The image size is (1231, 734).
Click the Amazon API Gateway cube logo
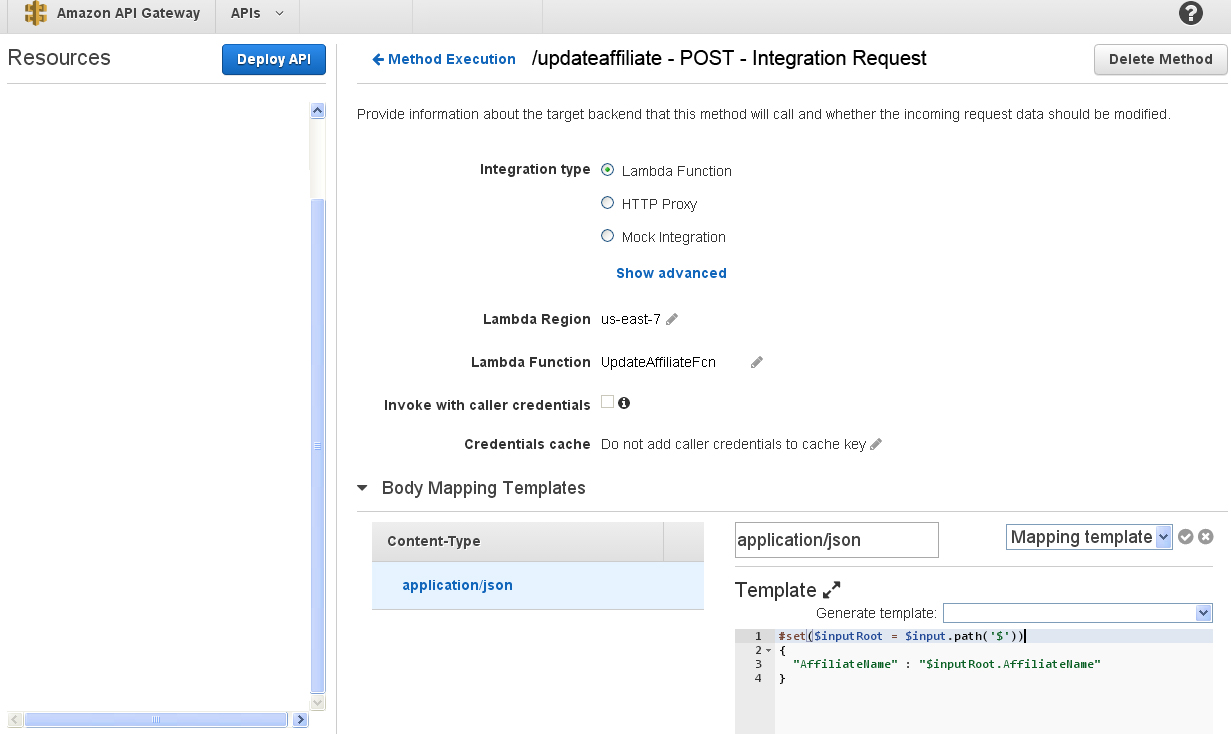click(x=36, y=14)
